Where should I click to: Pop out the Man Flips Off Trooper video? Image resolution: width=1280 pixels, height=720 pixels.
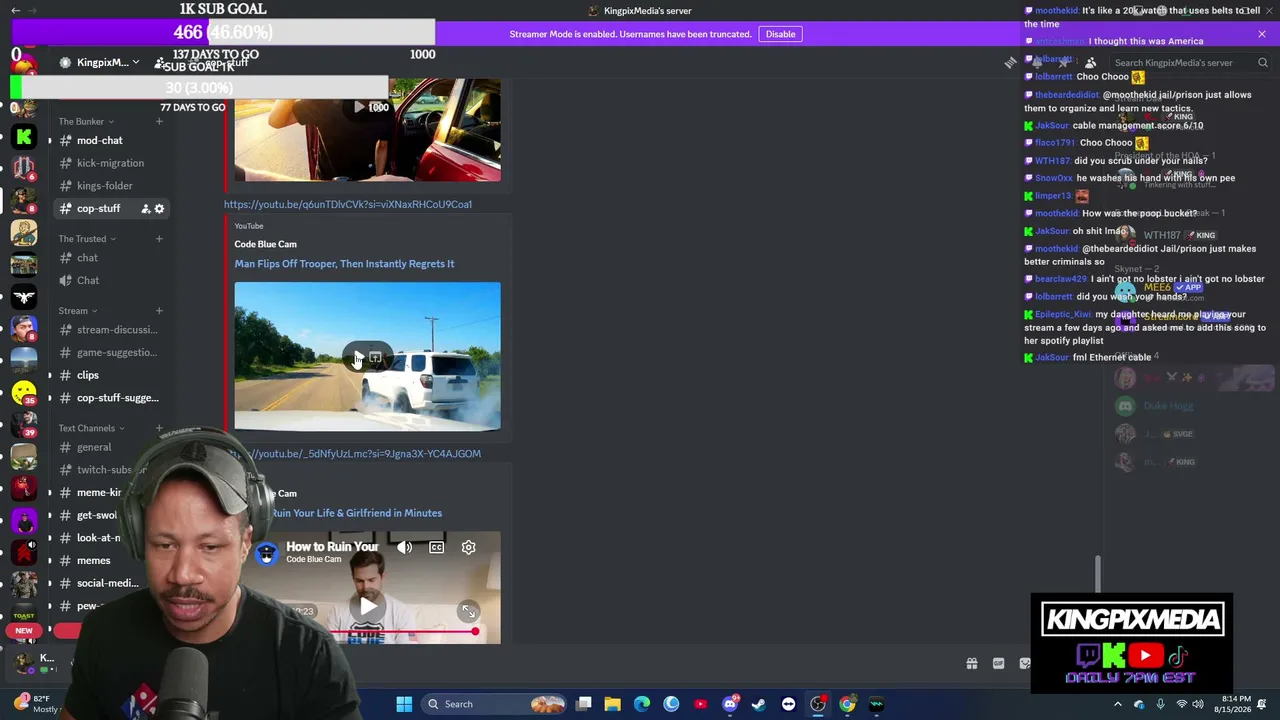375,357
